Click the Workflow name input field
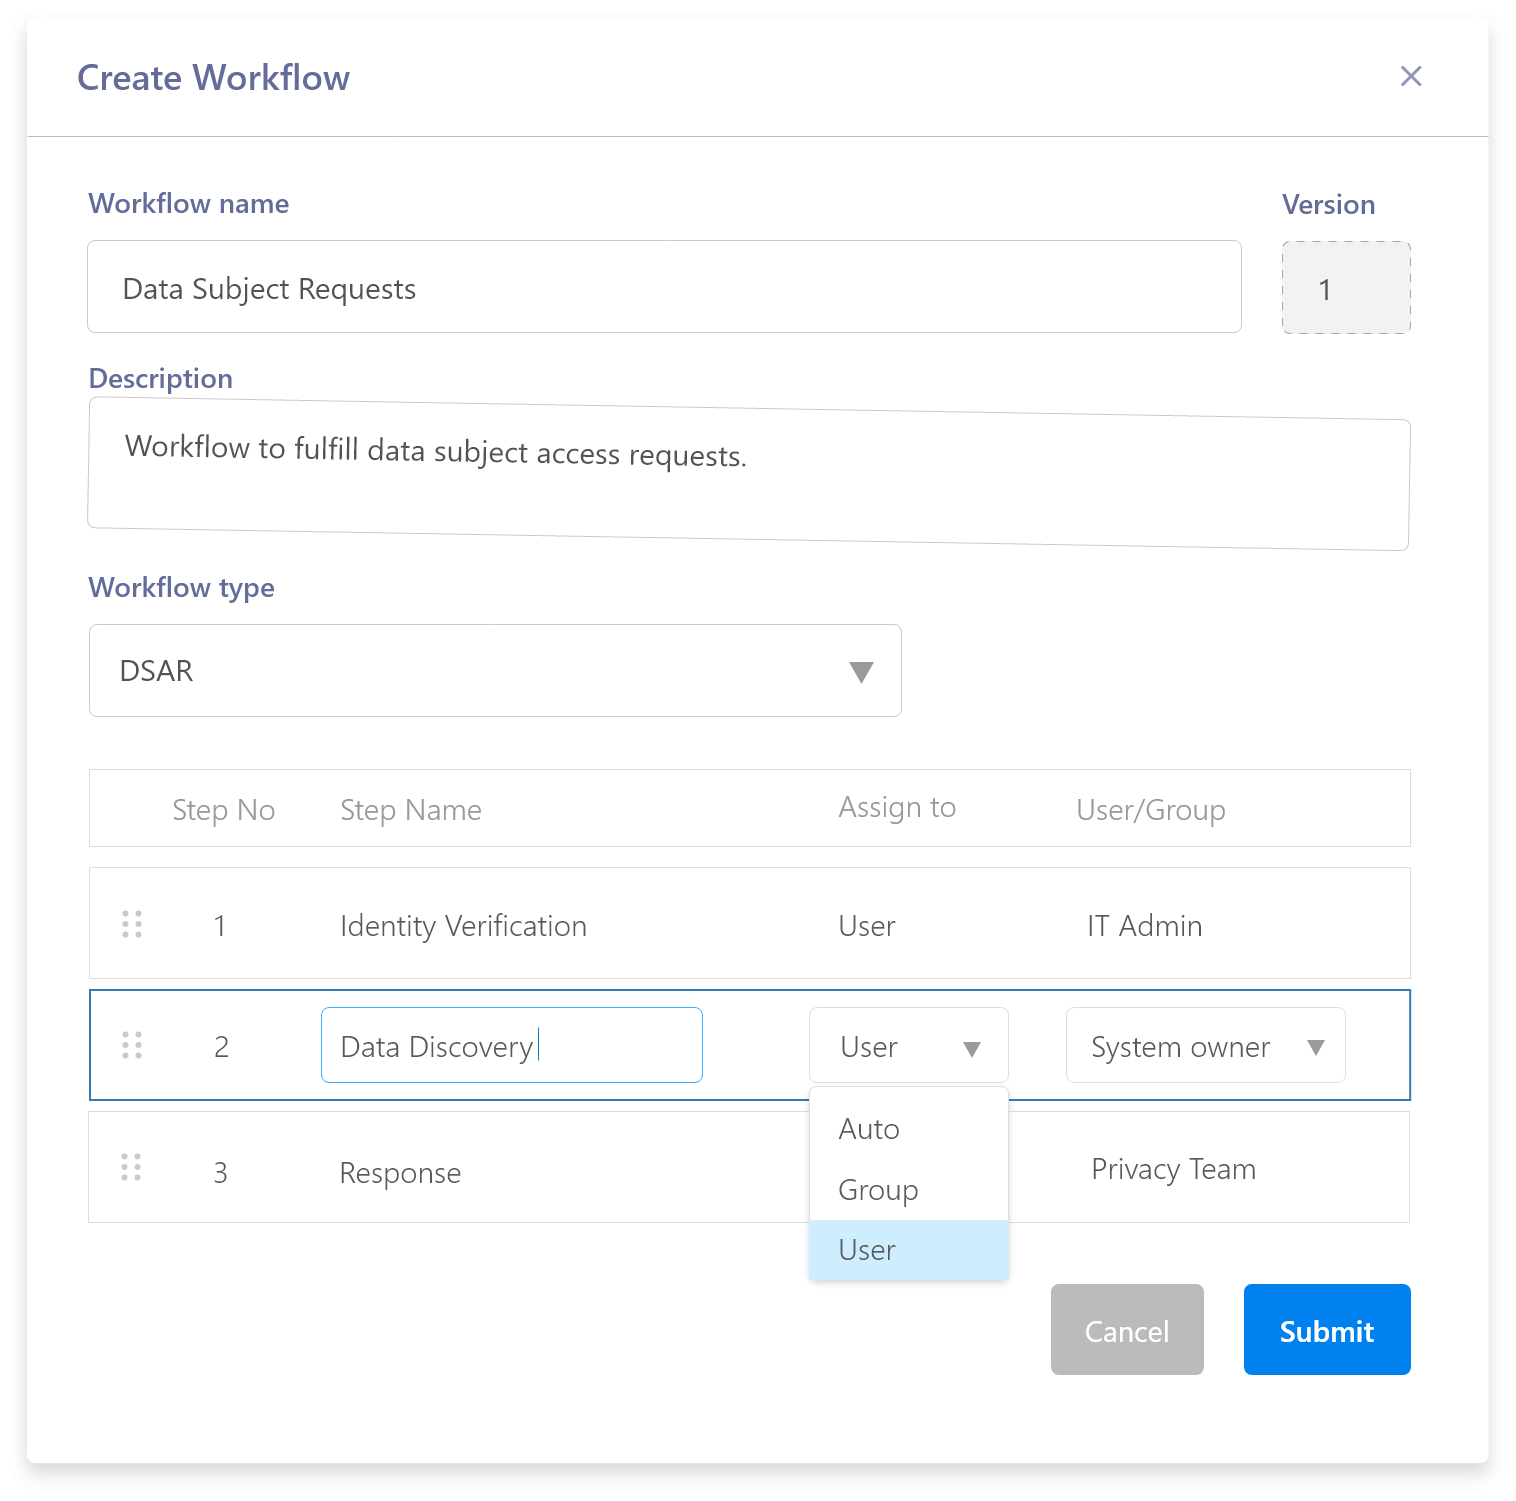This screenshot has width=1516, height=1501. 664,287
